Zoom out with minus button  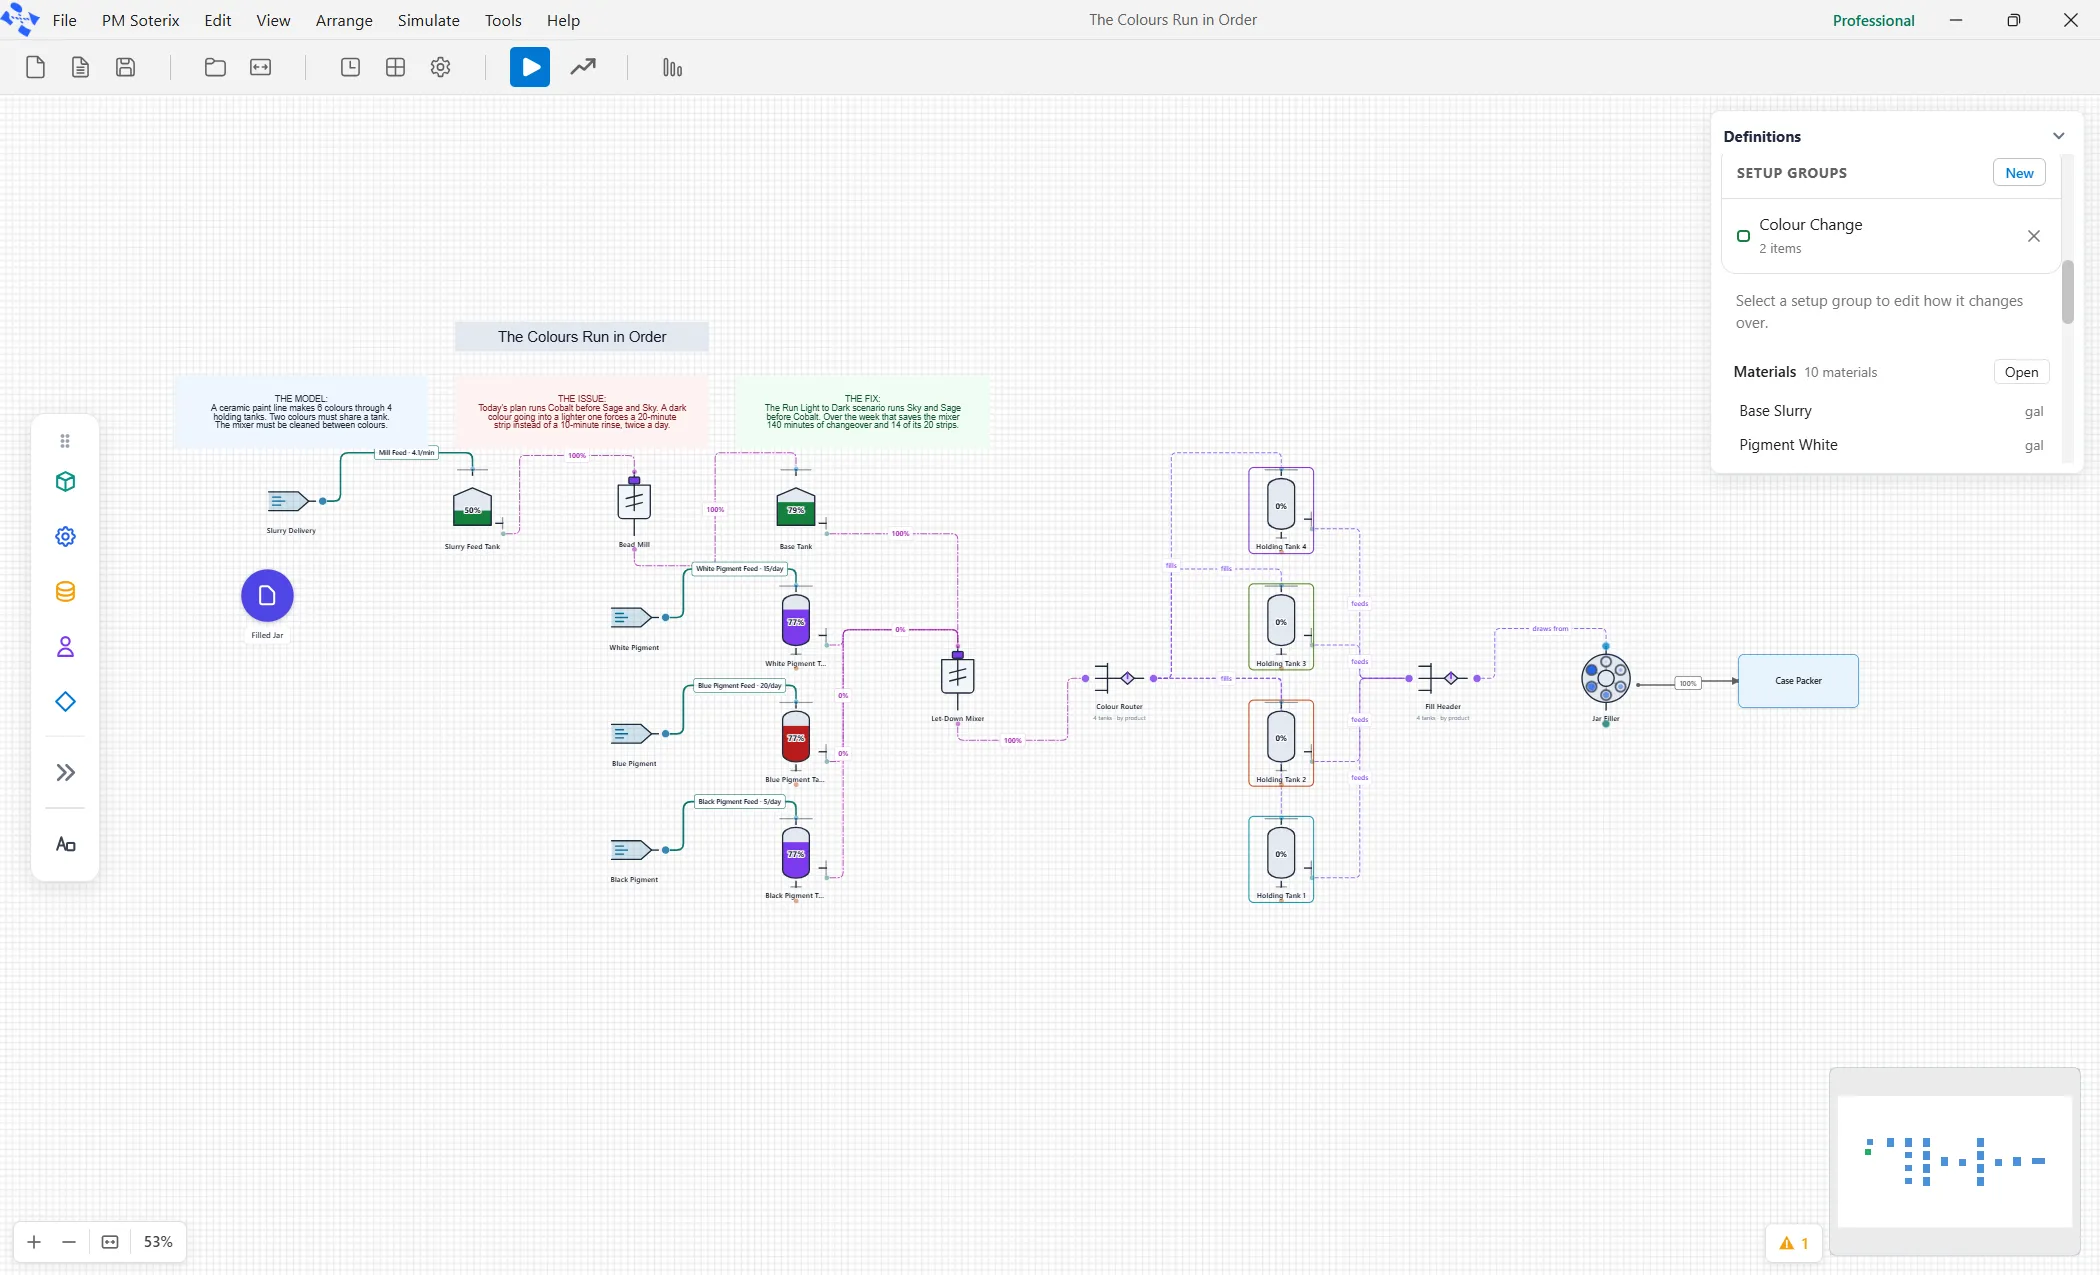tap(69, 1242)
